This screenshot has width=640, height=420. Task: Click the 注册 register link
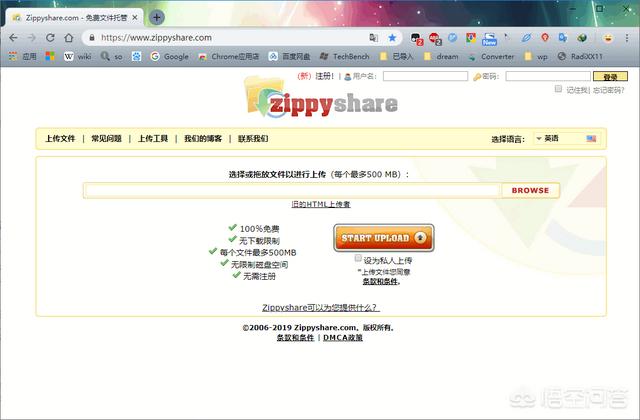(325, 76)
